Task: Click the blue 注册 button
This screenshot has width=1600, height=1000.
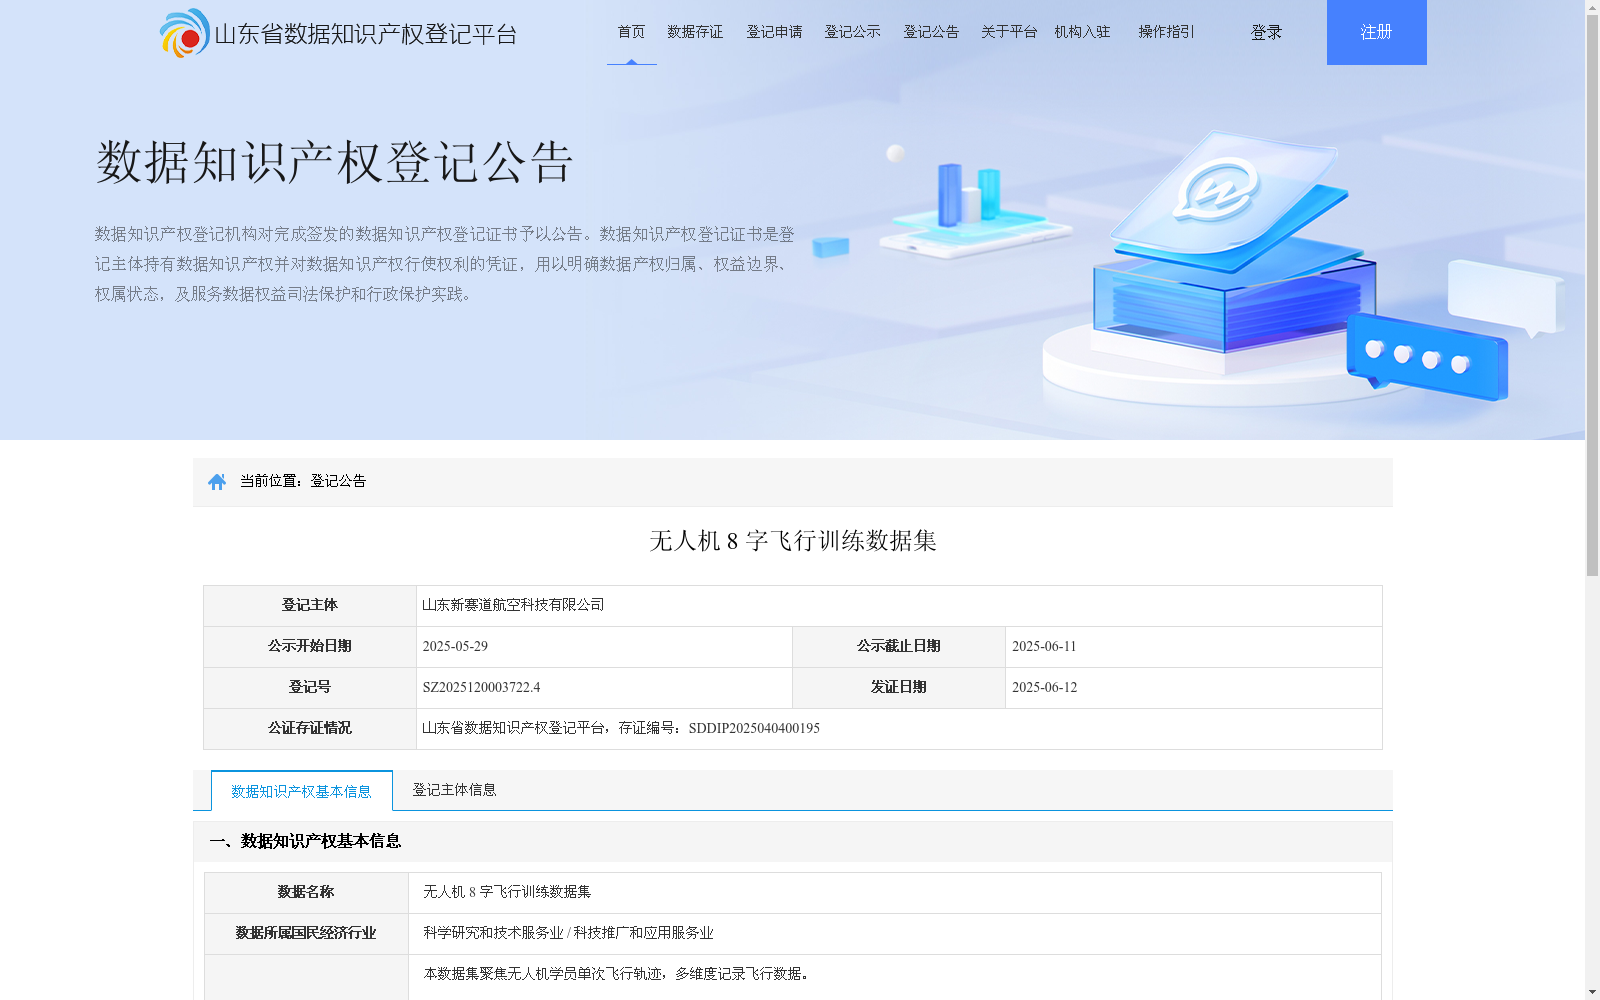Action: point(1377,32)
